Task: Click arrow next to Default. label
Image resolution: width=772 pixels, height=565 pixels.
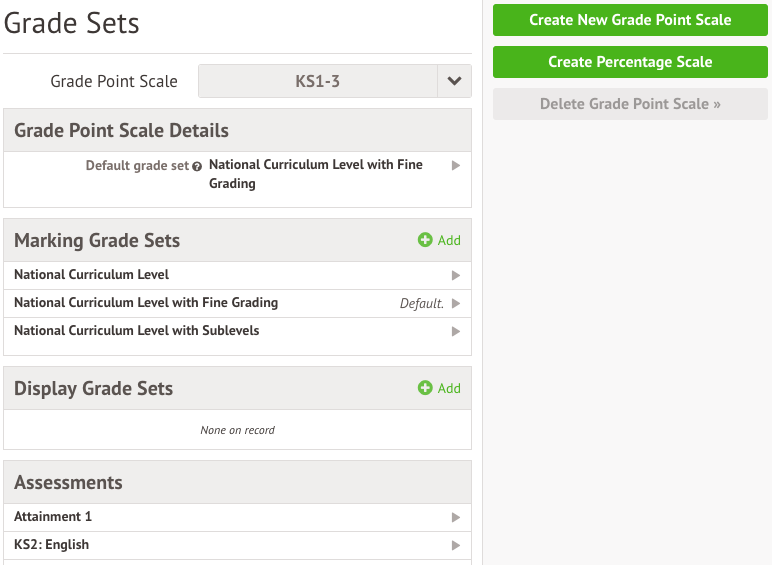Action: [456, 303]
